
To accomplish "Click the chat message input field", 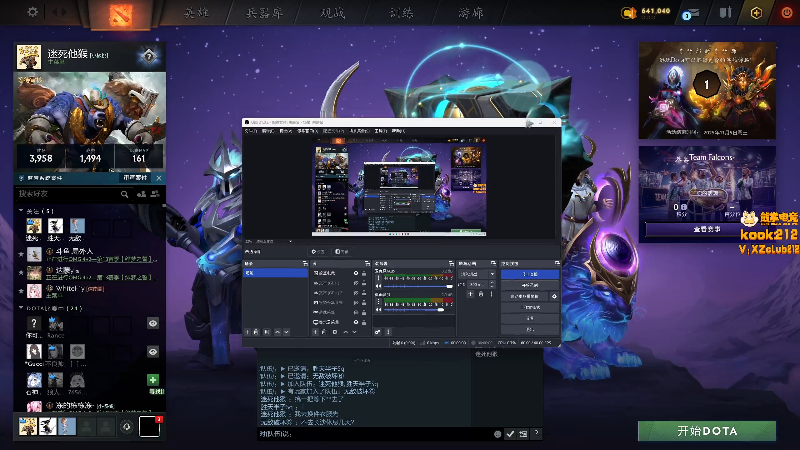I will 375,434.
